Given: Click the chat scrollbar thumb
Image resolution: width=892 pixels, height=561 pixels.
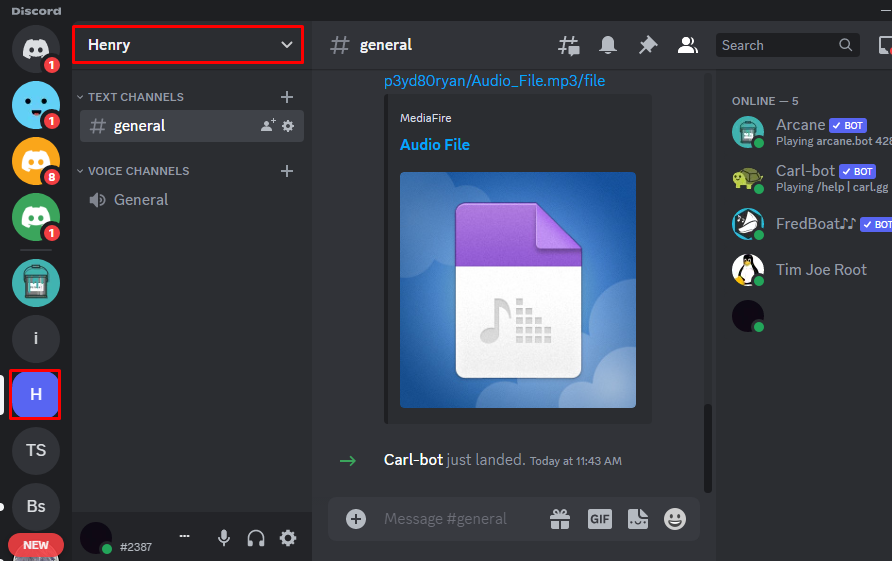Looking at the screenshot, I should 708,448.
